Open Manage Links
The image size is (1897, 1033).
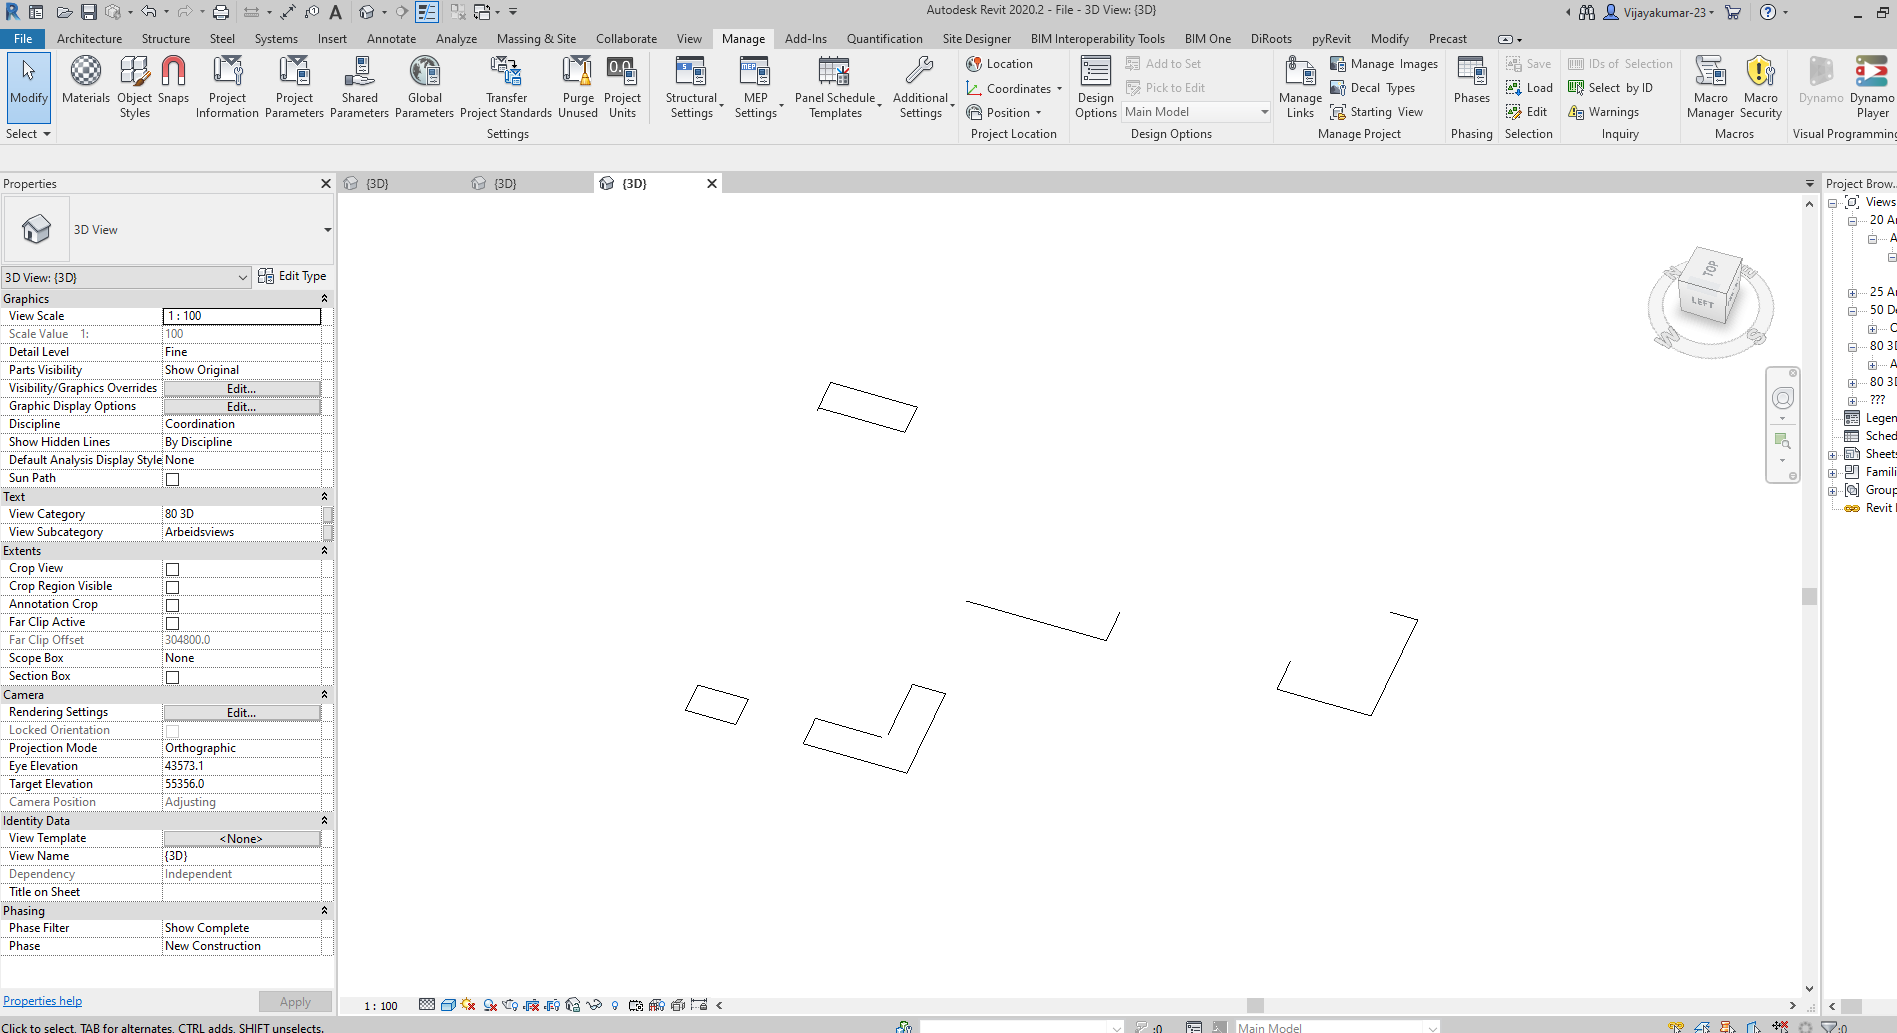(x=1299, y=86)
